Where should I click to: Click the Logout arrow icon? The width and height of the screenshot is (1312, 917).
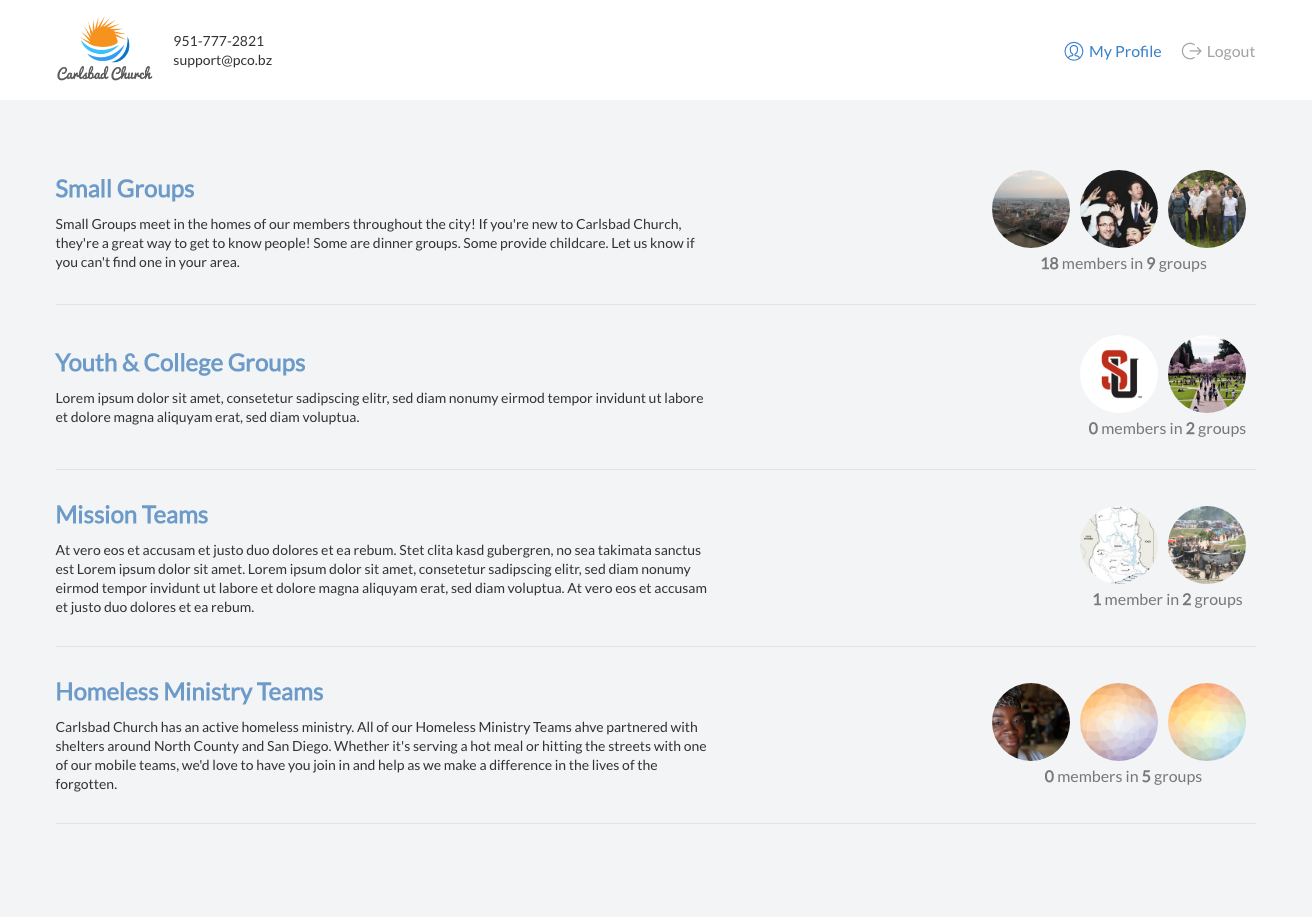pos(1190,50)
